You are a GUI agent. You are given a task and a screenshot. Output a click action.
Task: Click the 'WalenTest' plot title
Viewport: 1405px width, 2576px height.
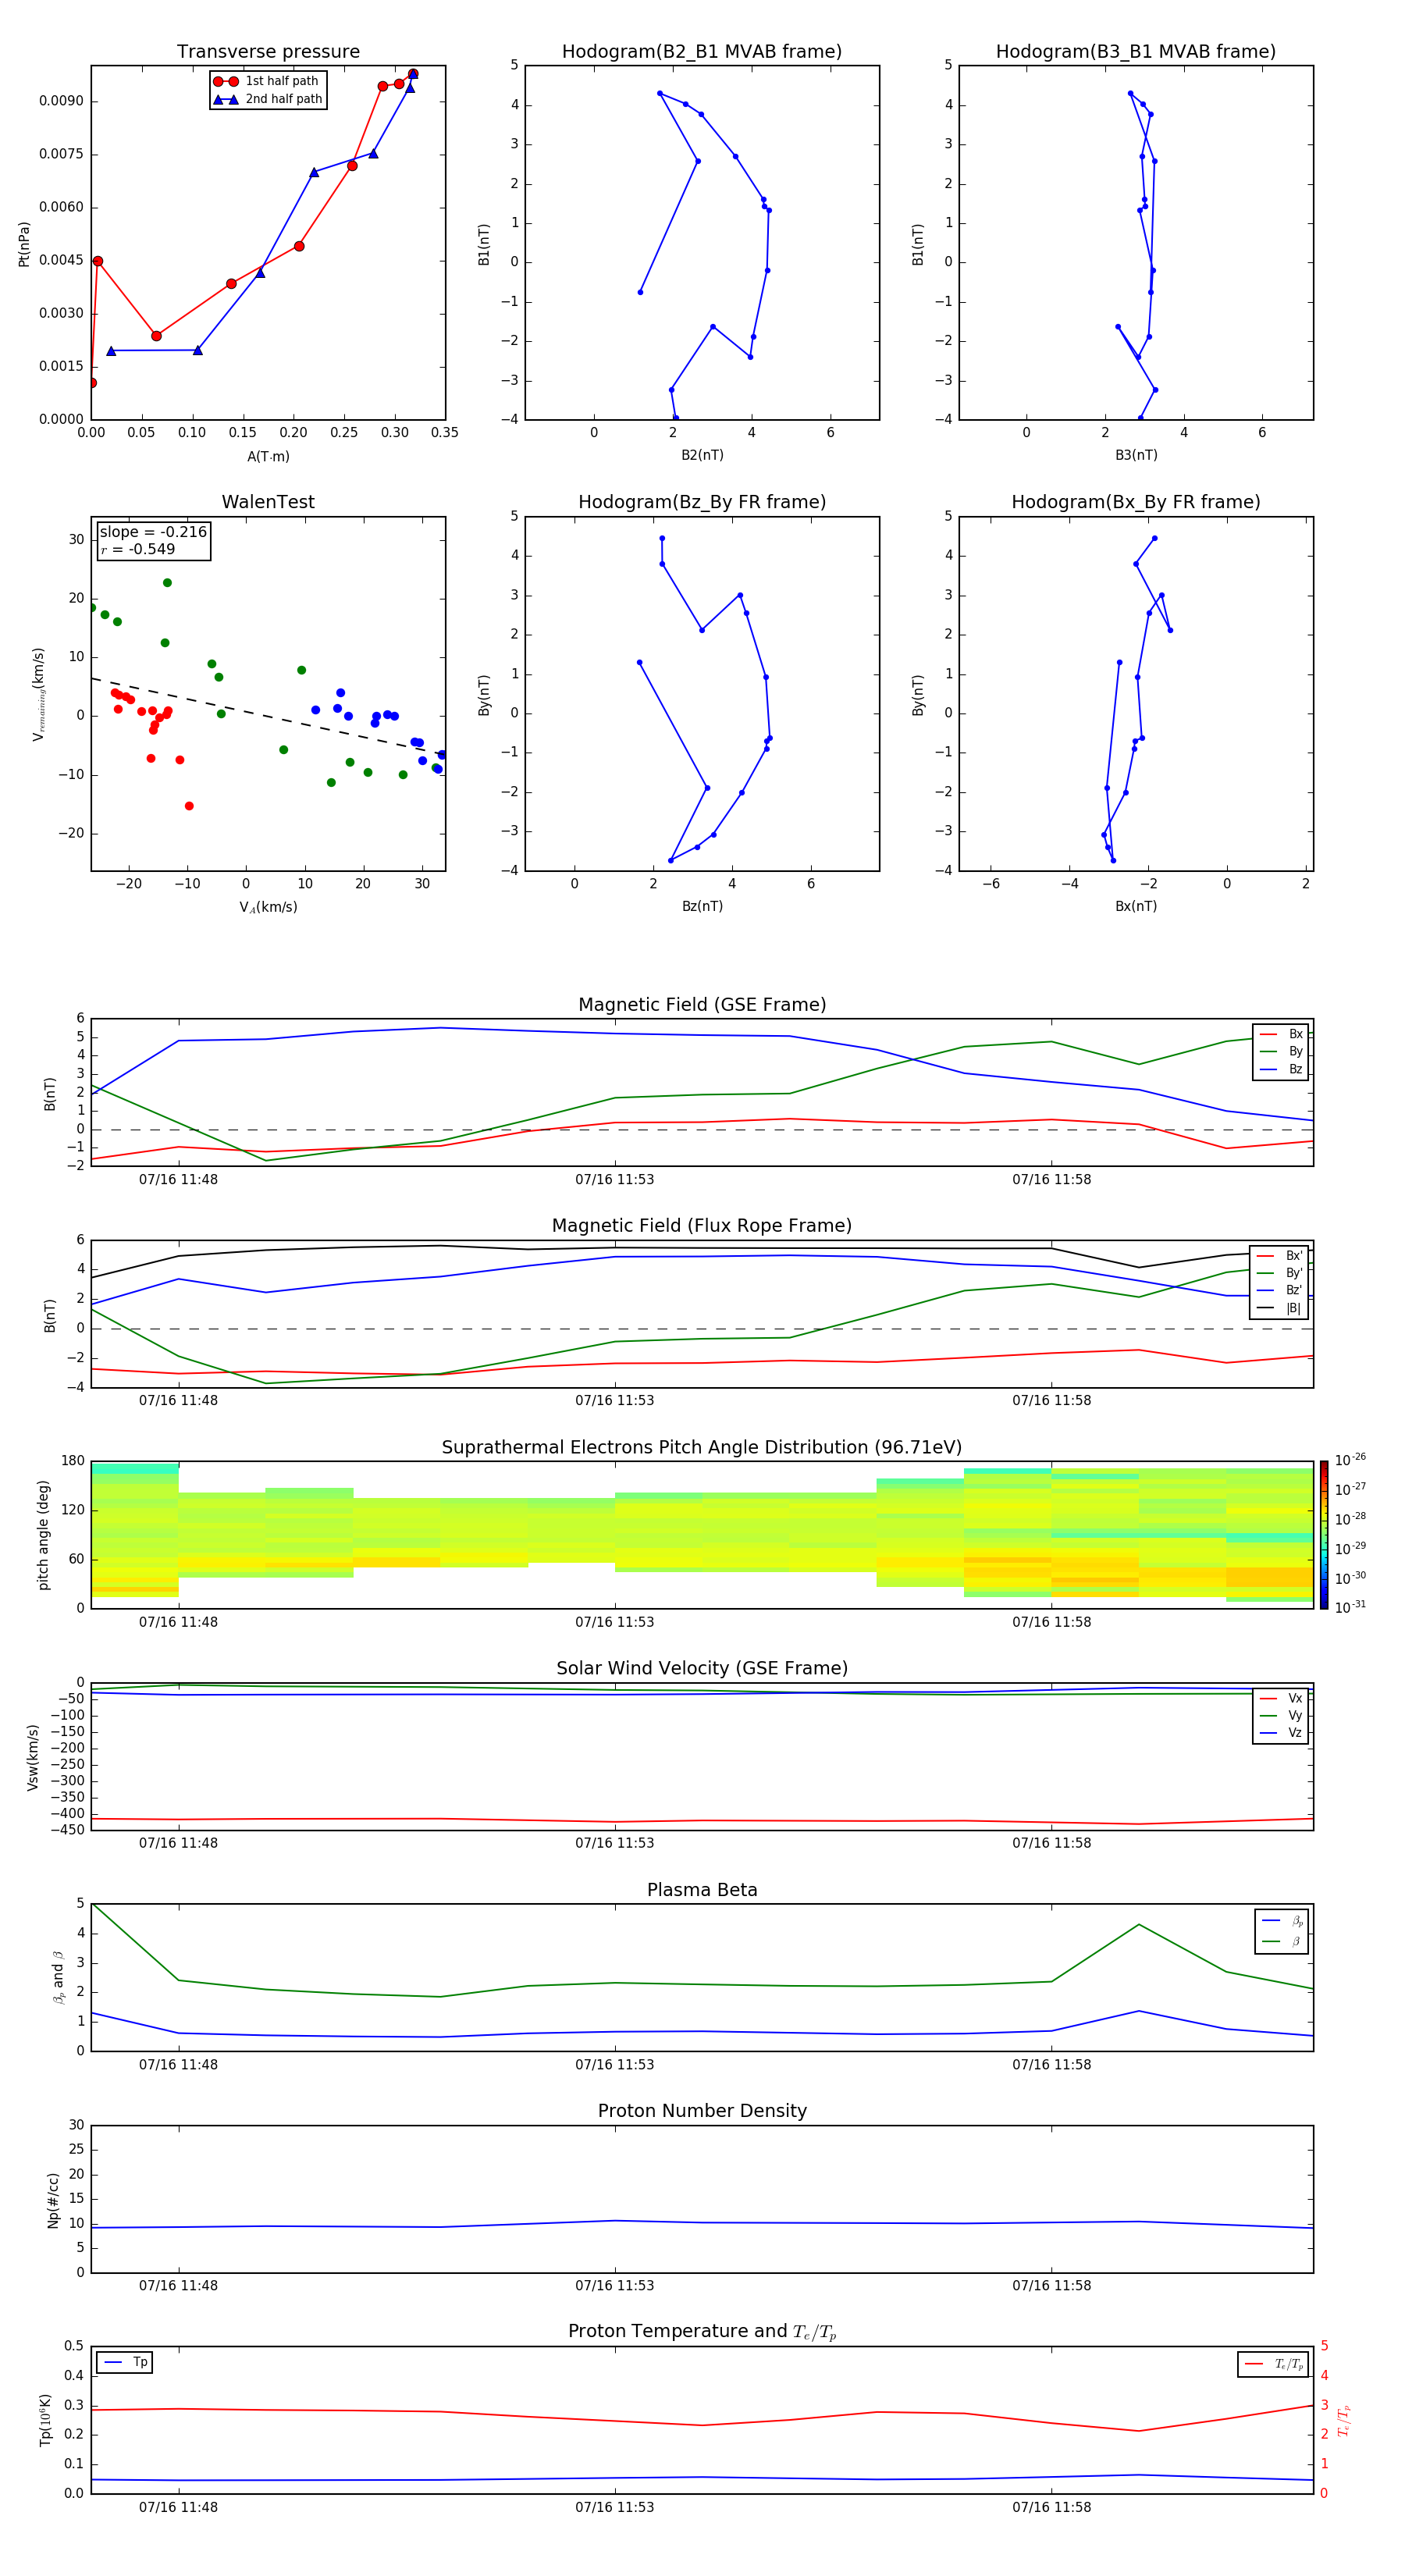pyautogui.click(x=268, y=502)
